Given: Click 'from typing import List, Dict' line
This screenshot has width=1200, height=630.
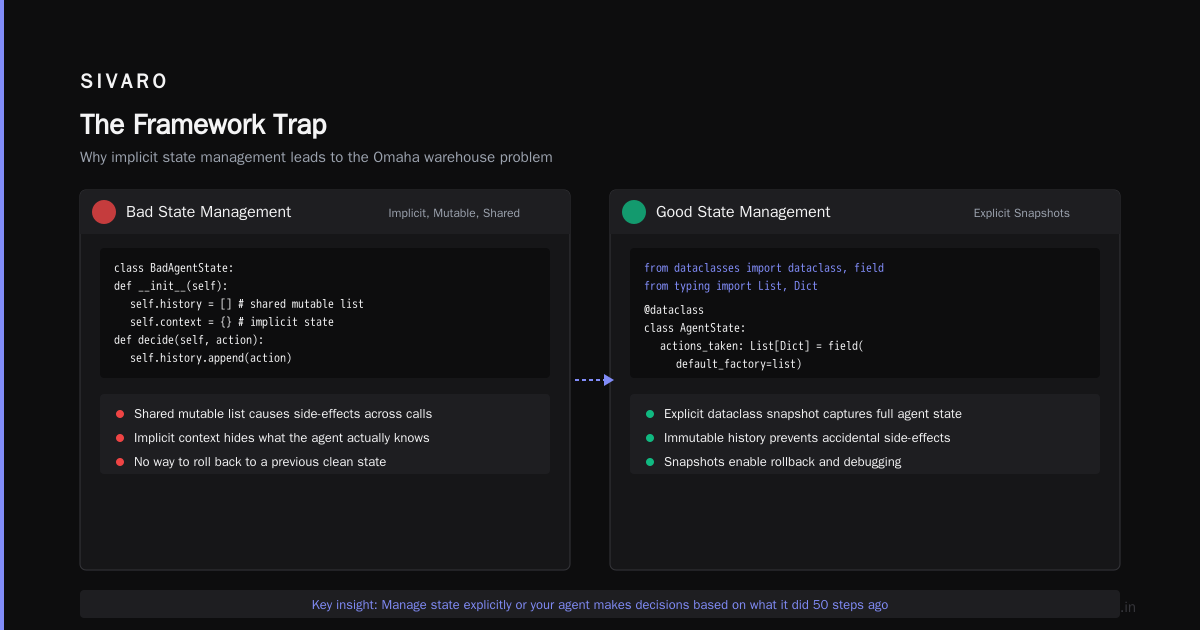Looking at the screenshot, I should tap(731, 286).
